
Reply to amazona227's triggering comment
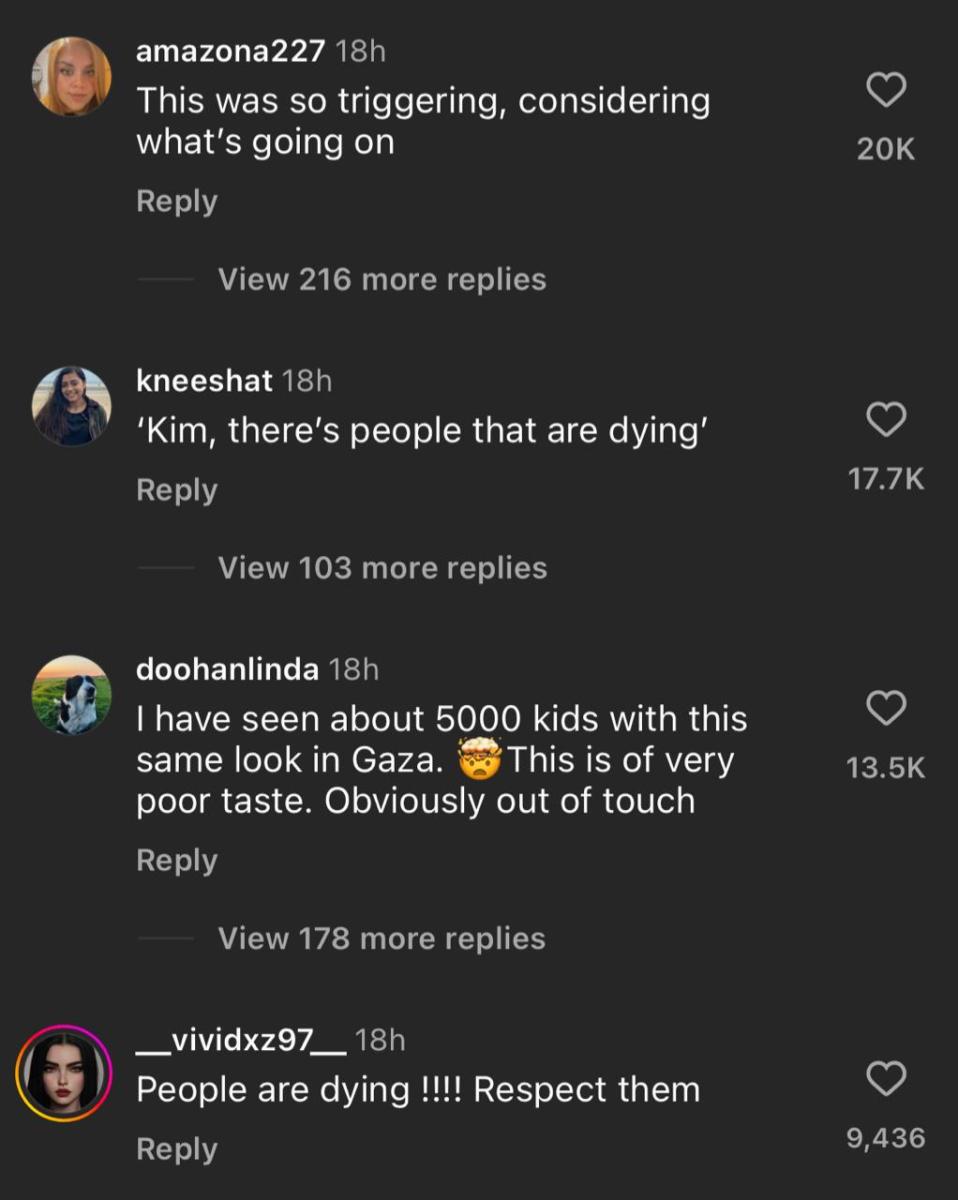click(176, 201)
